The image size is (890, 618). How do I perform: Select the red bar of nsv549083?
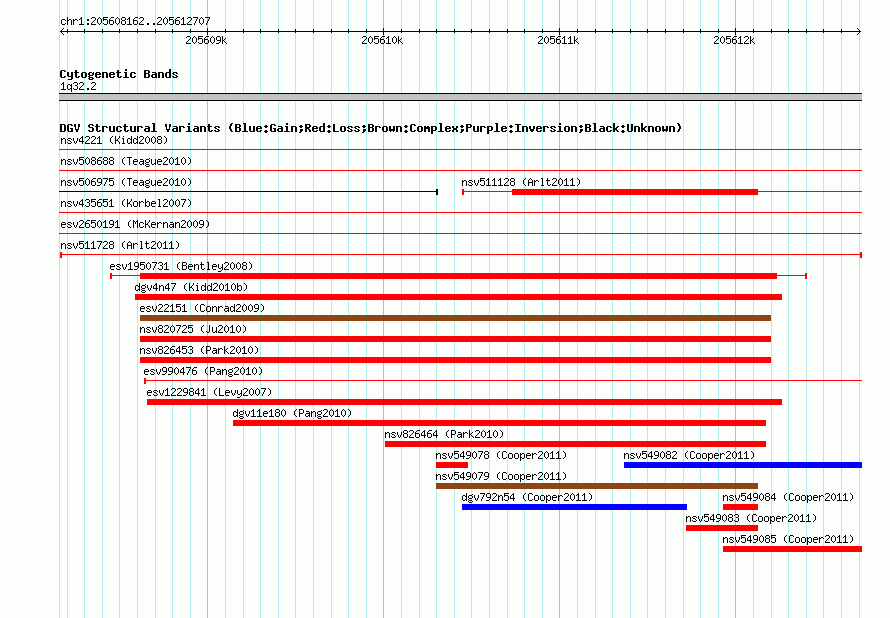coord(722,528)
